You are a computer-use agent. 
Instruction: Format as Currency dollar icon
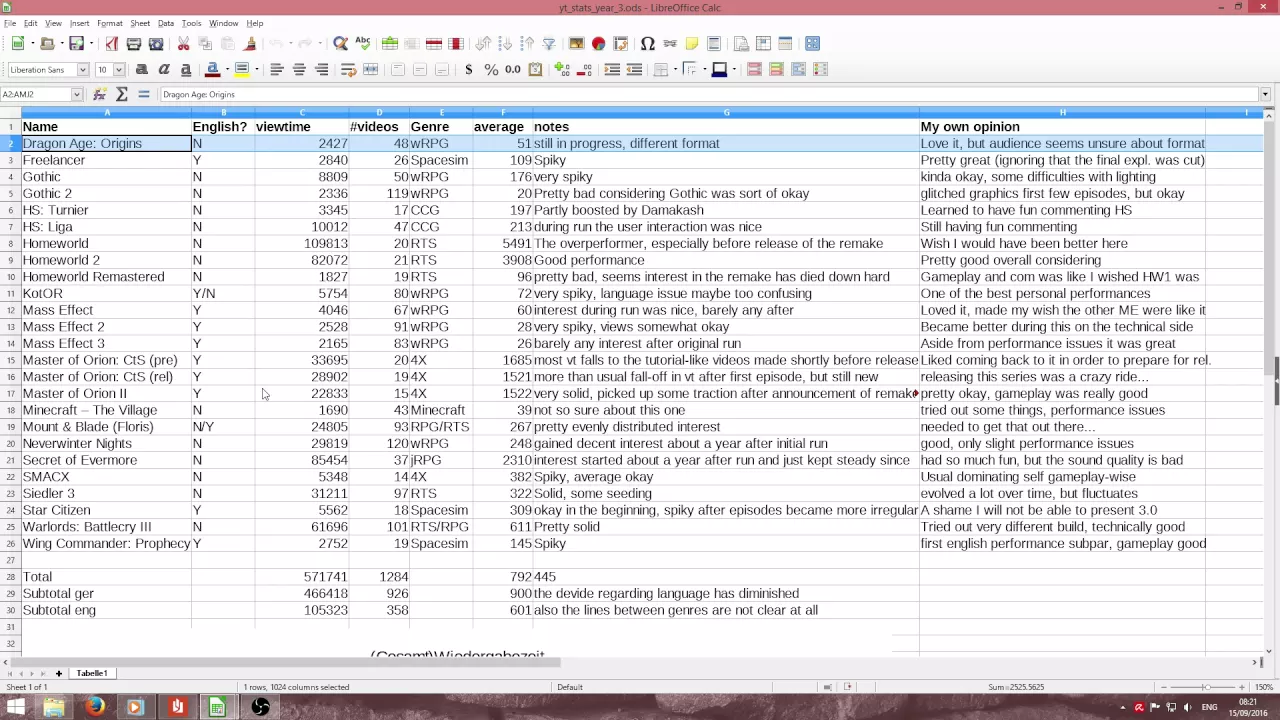pyautogui.click(x=469, y=70)
